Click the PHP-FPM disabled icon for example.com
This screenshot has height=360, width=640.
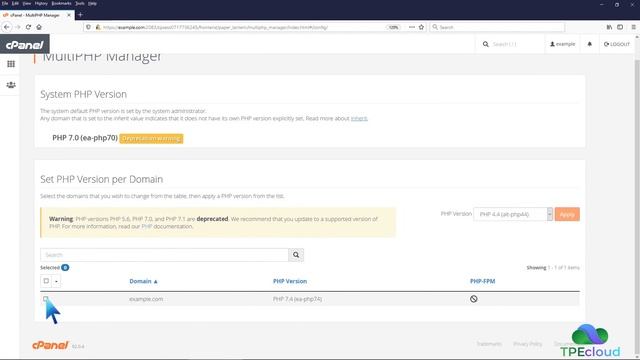tap(473, 299)
